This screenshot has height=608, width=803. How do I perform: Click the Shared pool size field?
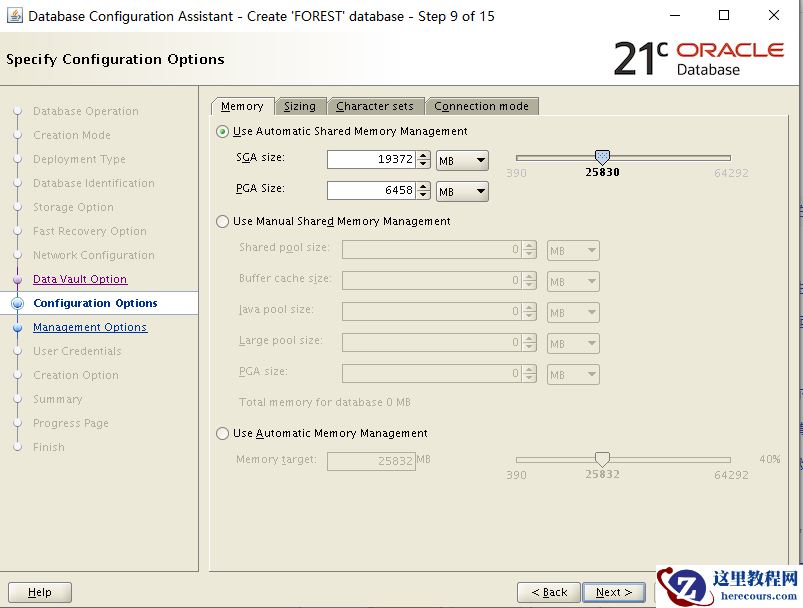[x=432, y=250]
